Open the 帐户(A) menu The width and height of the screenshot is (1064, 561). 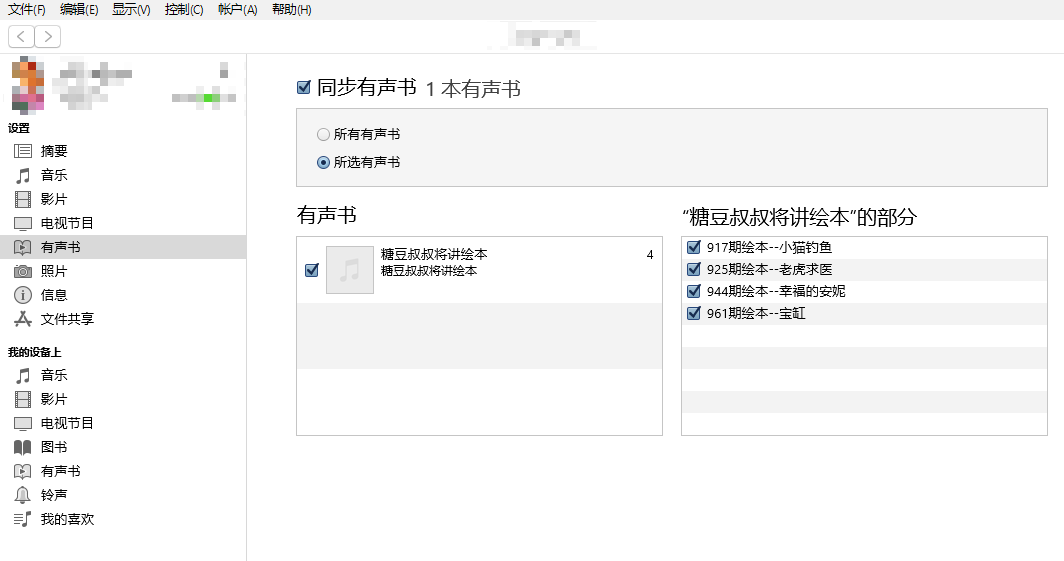tap(237, 9)
